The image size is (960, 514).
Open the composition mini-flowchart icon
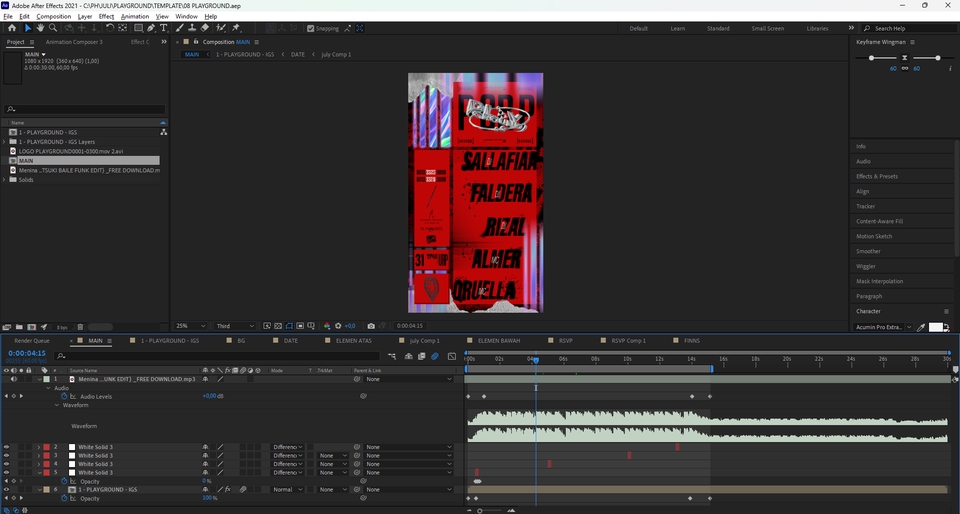392,356
